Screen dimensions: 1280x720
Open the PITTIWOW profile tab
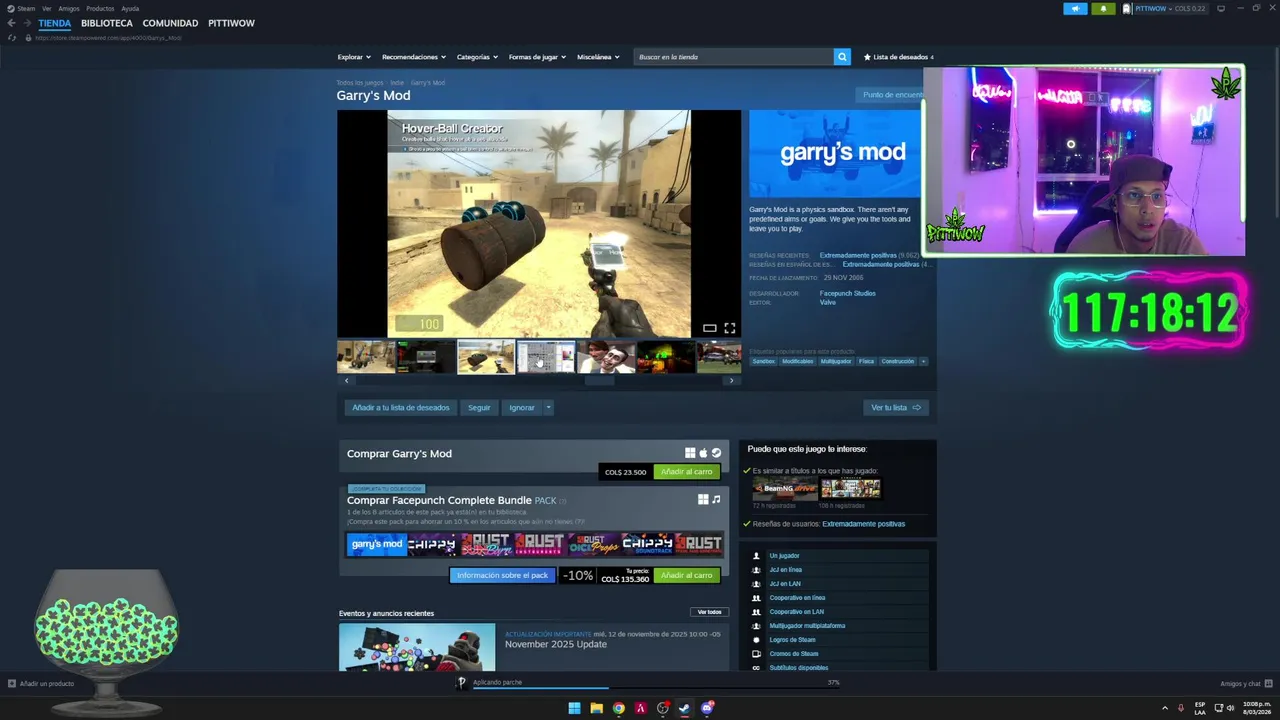tap(231, 23)
